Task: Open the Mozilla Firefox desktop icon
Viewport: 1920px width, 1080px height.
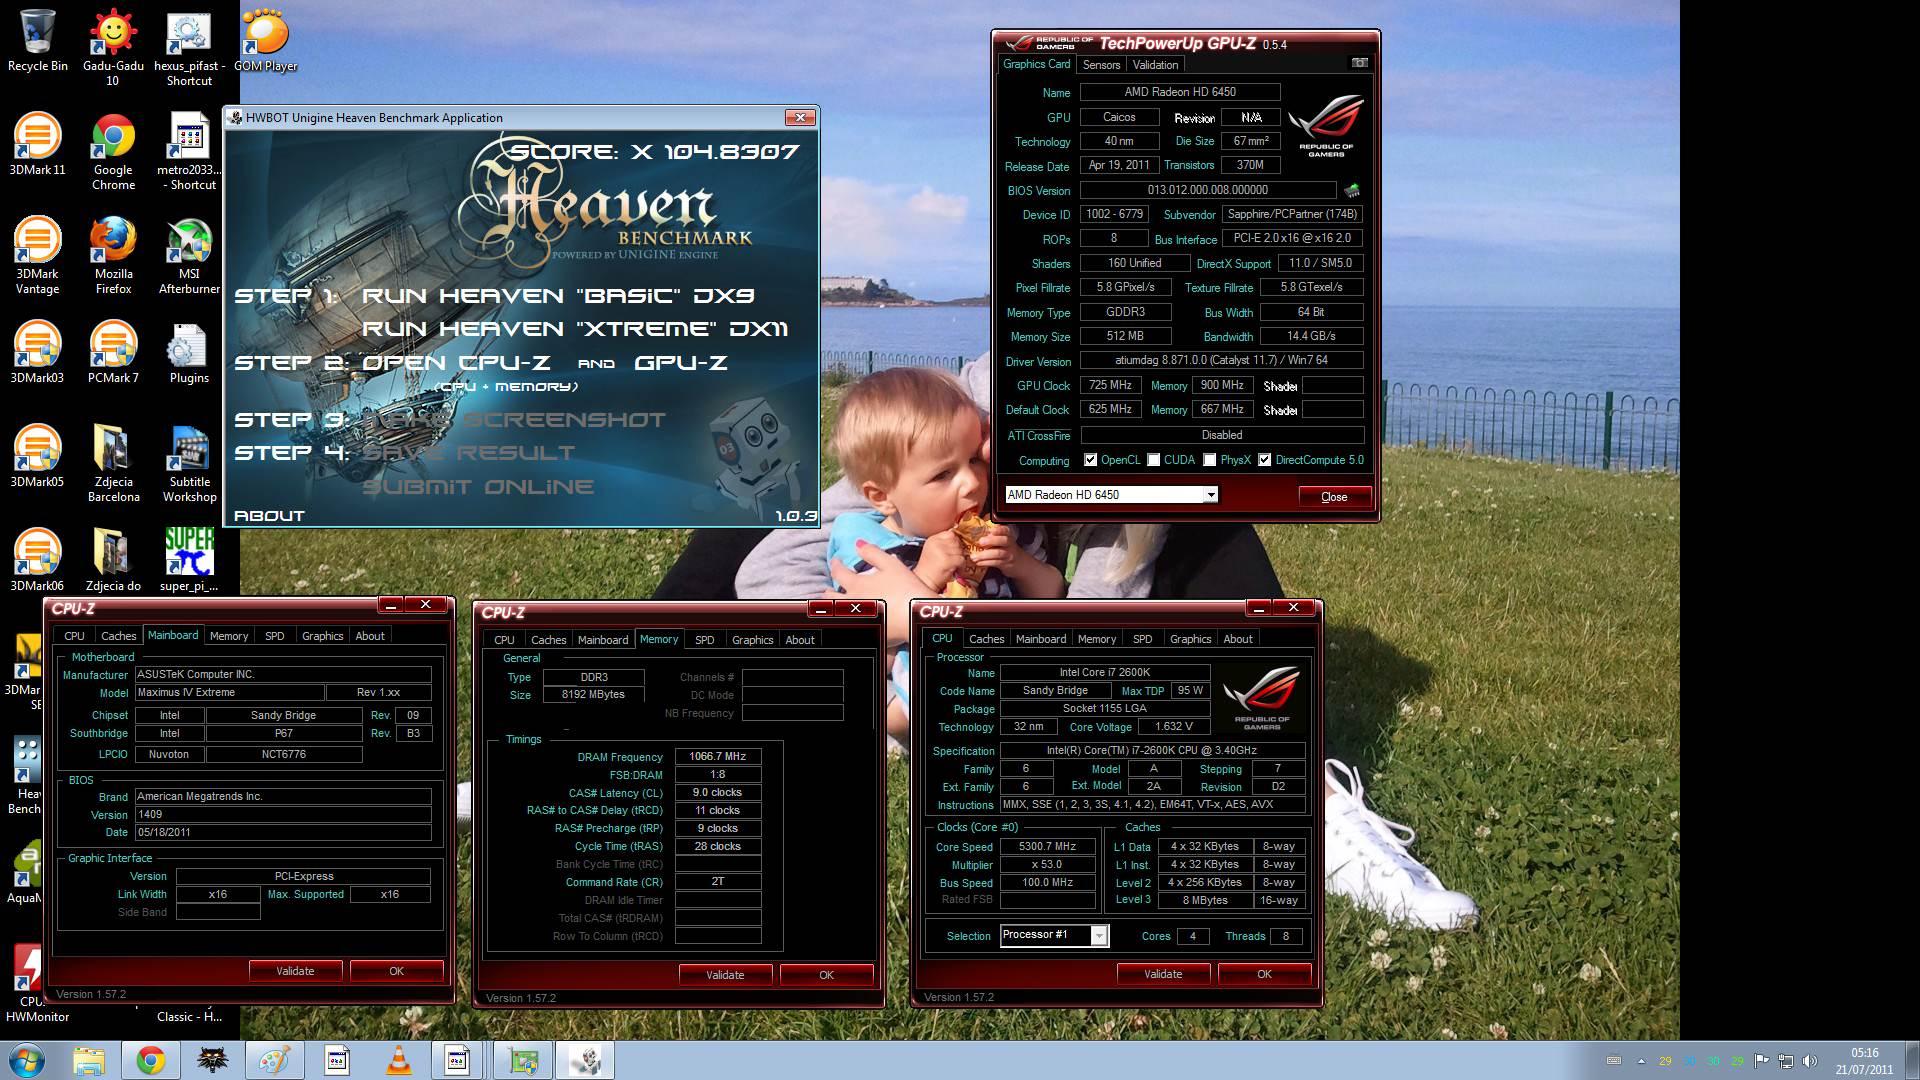Action: tap(113, 255)
